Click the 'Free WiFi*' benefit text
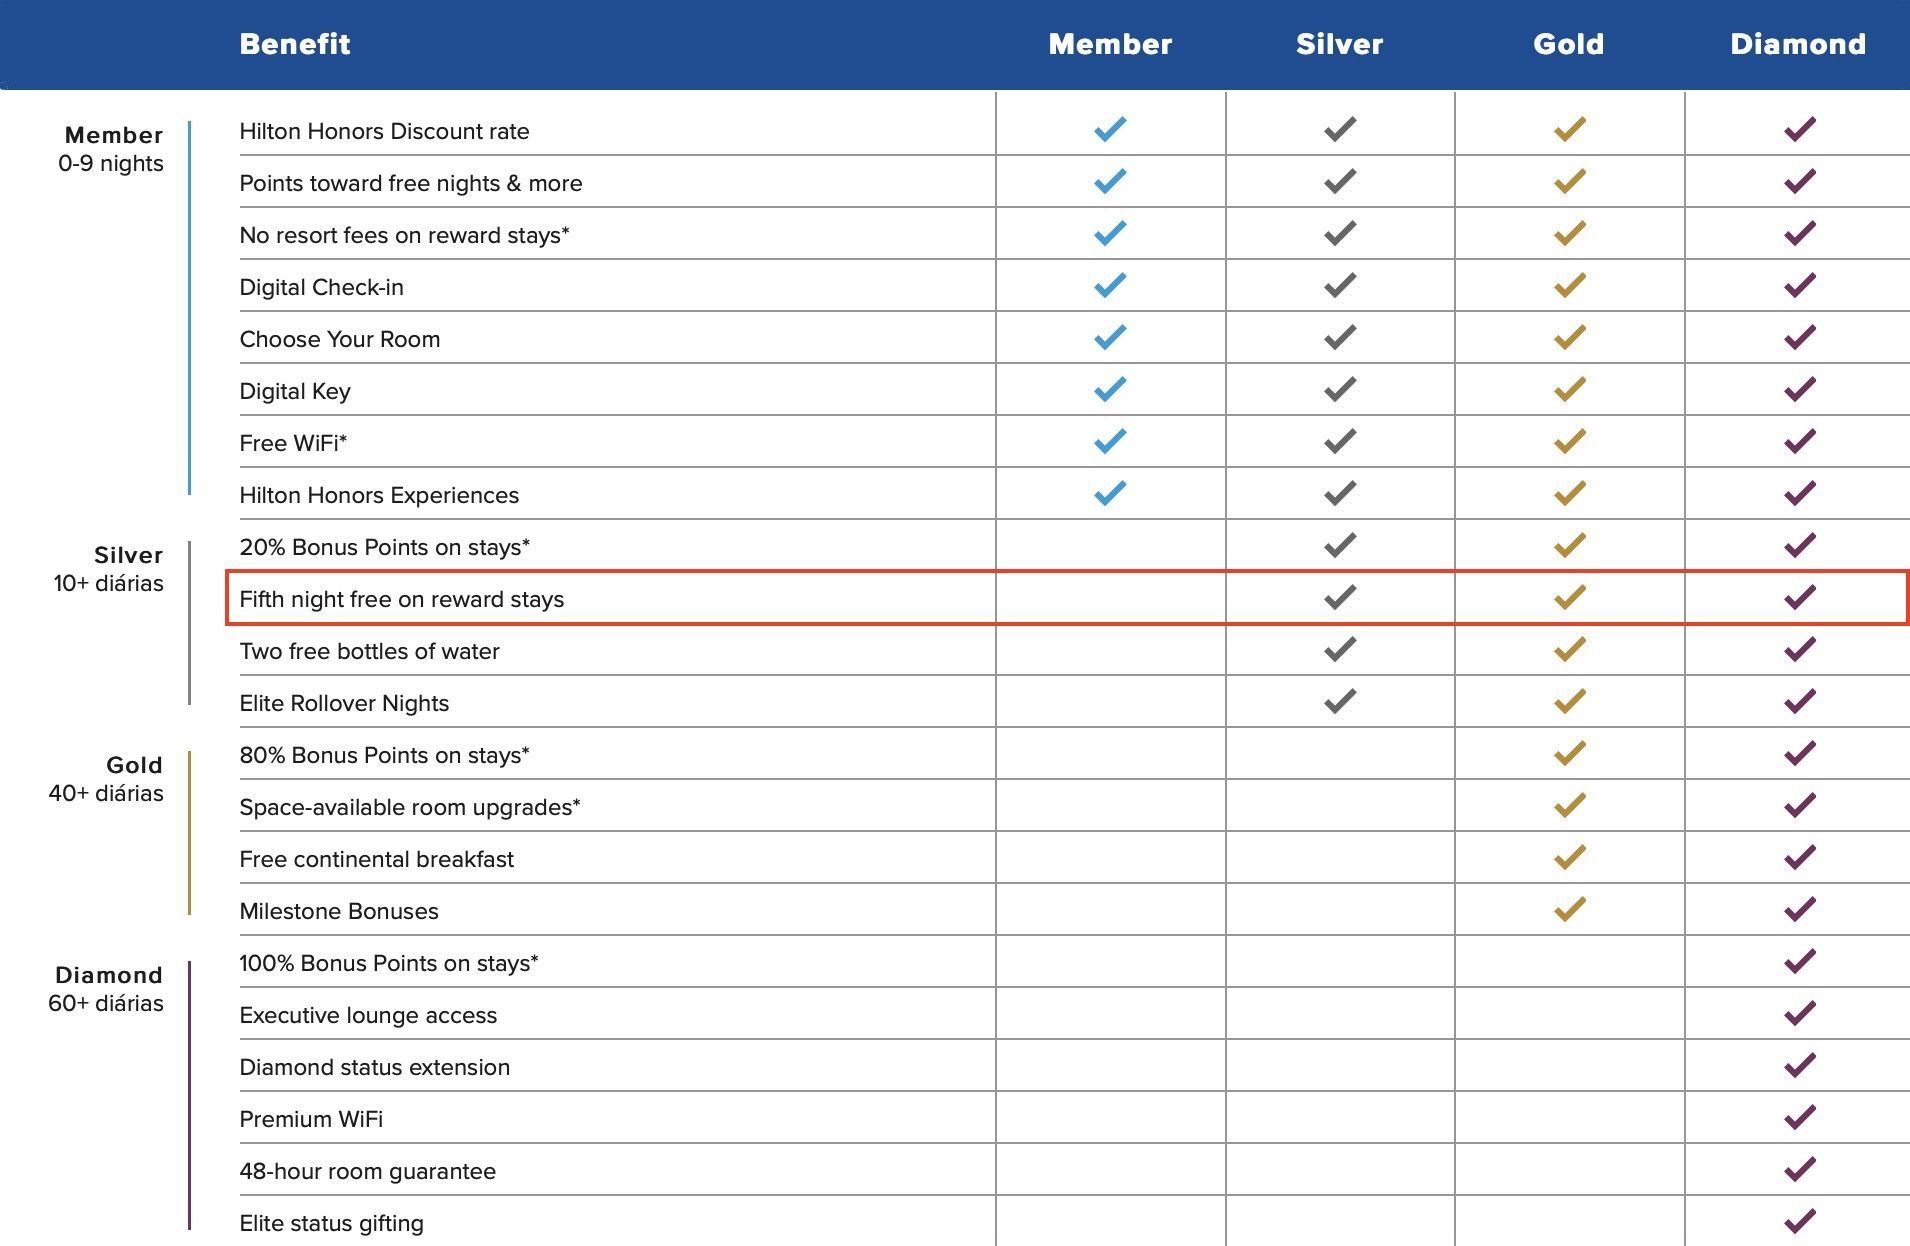 [294, 443]
